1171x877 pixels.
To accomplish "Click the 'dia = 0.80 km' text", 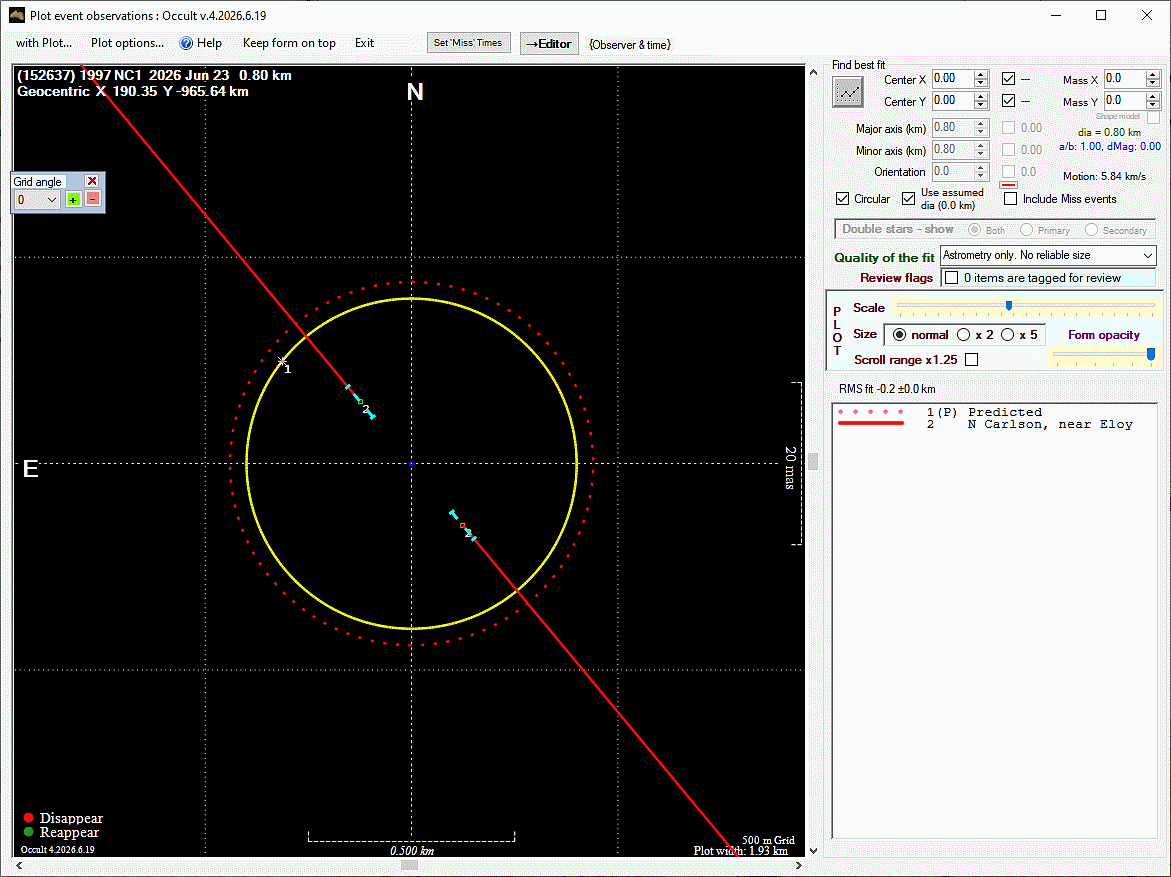I will pyautogui.click(x=1109, y=132).
